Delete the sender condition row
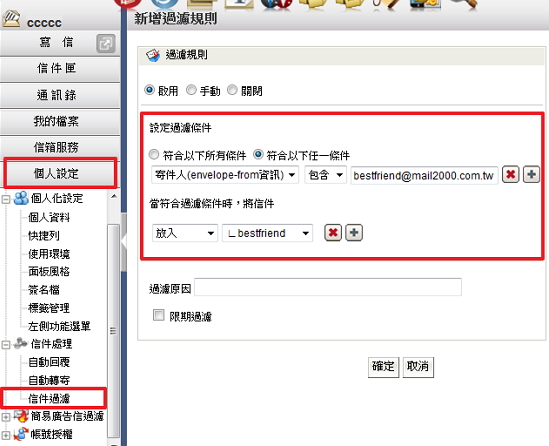The width and height of the screenshot is (549, 446). (x=510, y=174)
